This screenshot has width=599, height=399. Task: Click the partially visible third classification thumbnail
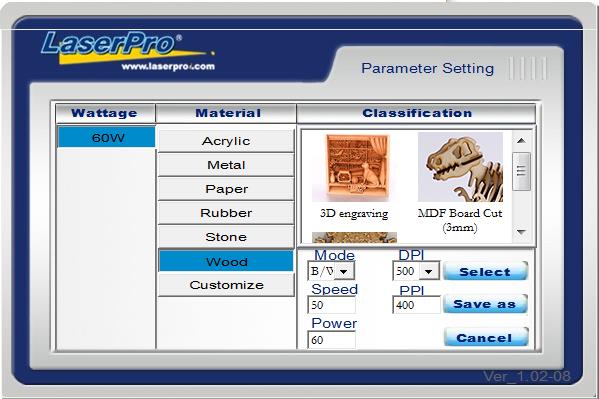click(354, 237)
